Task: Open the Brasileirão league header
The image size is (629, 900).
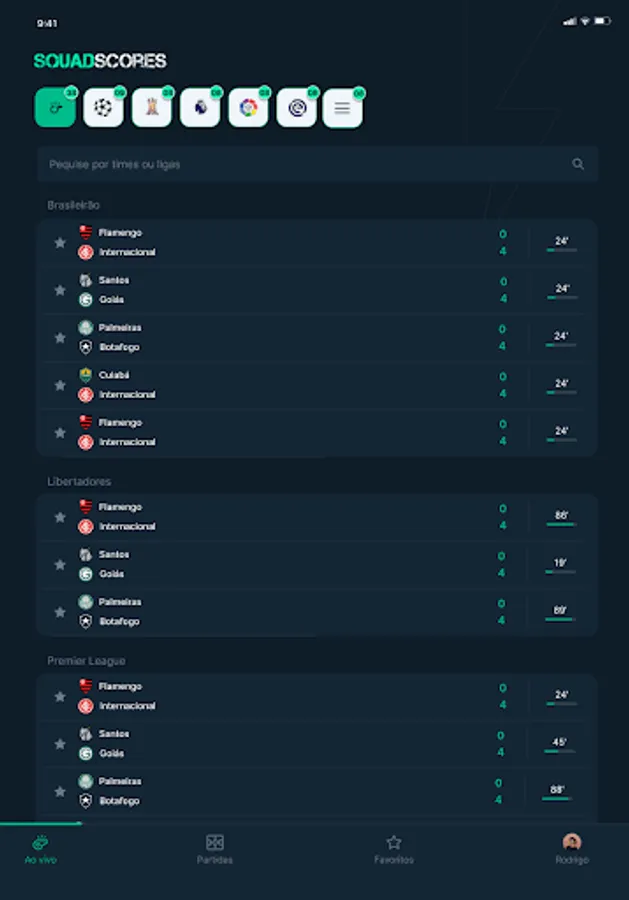Action: tap(74, 205)
